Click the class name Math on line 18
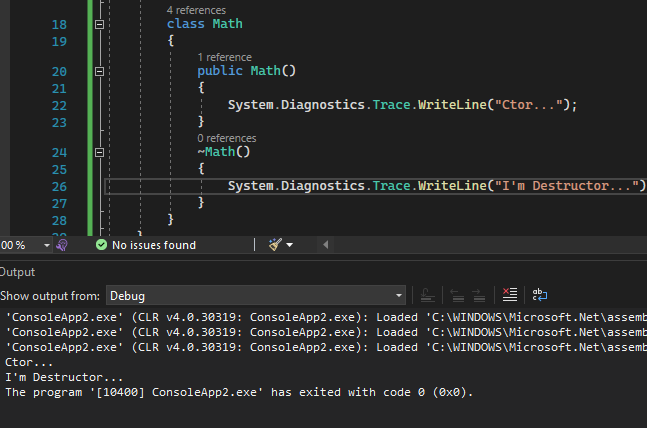647x428 pixels. coord(227,24)
